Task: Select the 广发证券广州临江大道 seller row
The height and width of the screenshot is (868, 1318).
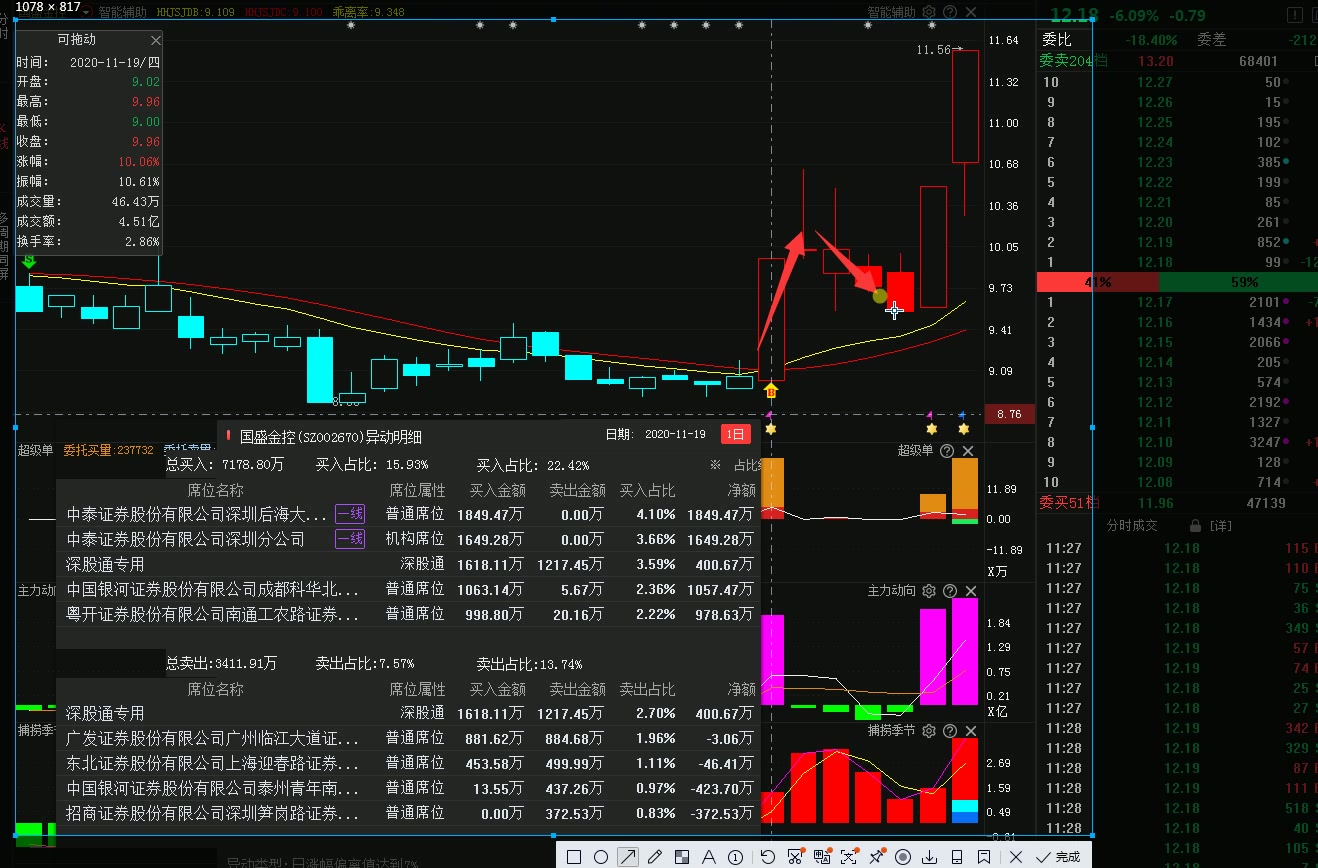Action: pos(408,738)
